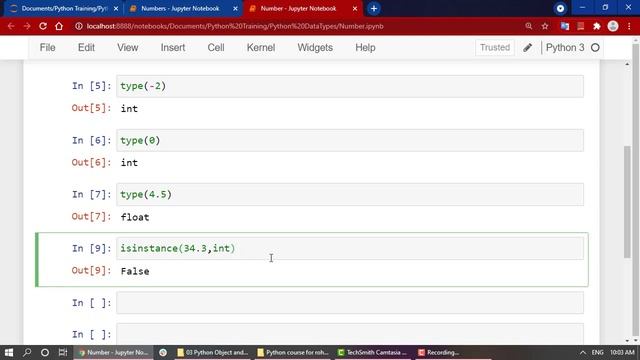
Task: Click the notebook vertical scrollbar thumb
Action: 627,202
